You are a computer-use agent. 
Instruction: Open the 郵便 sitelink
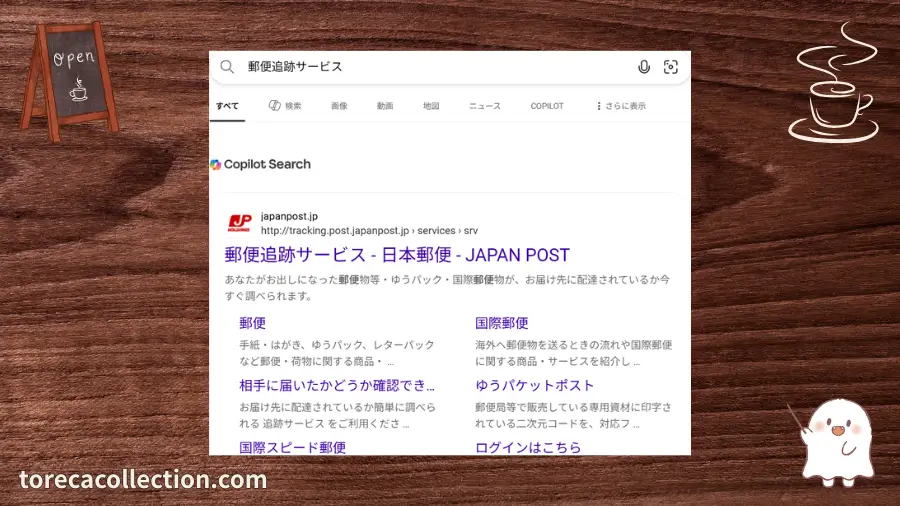(x=253, y=323)
